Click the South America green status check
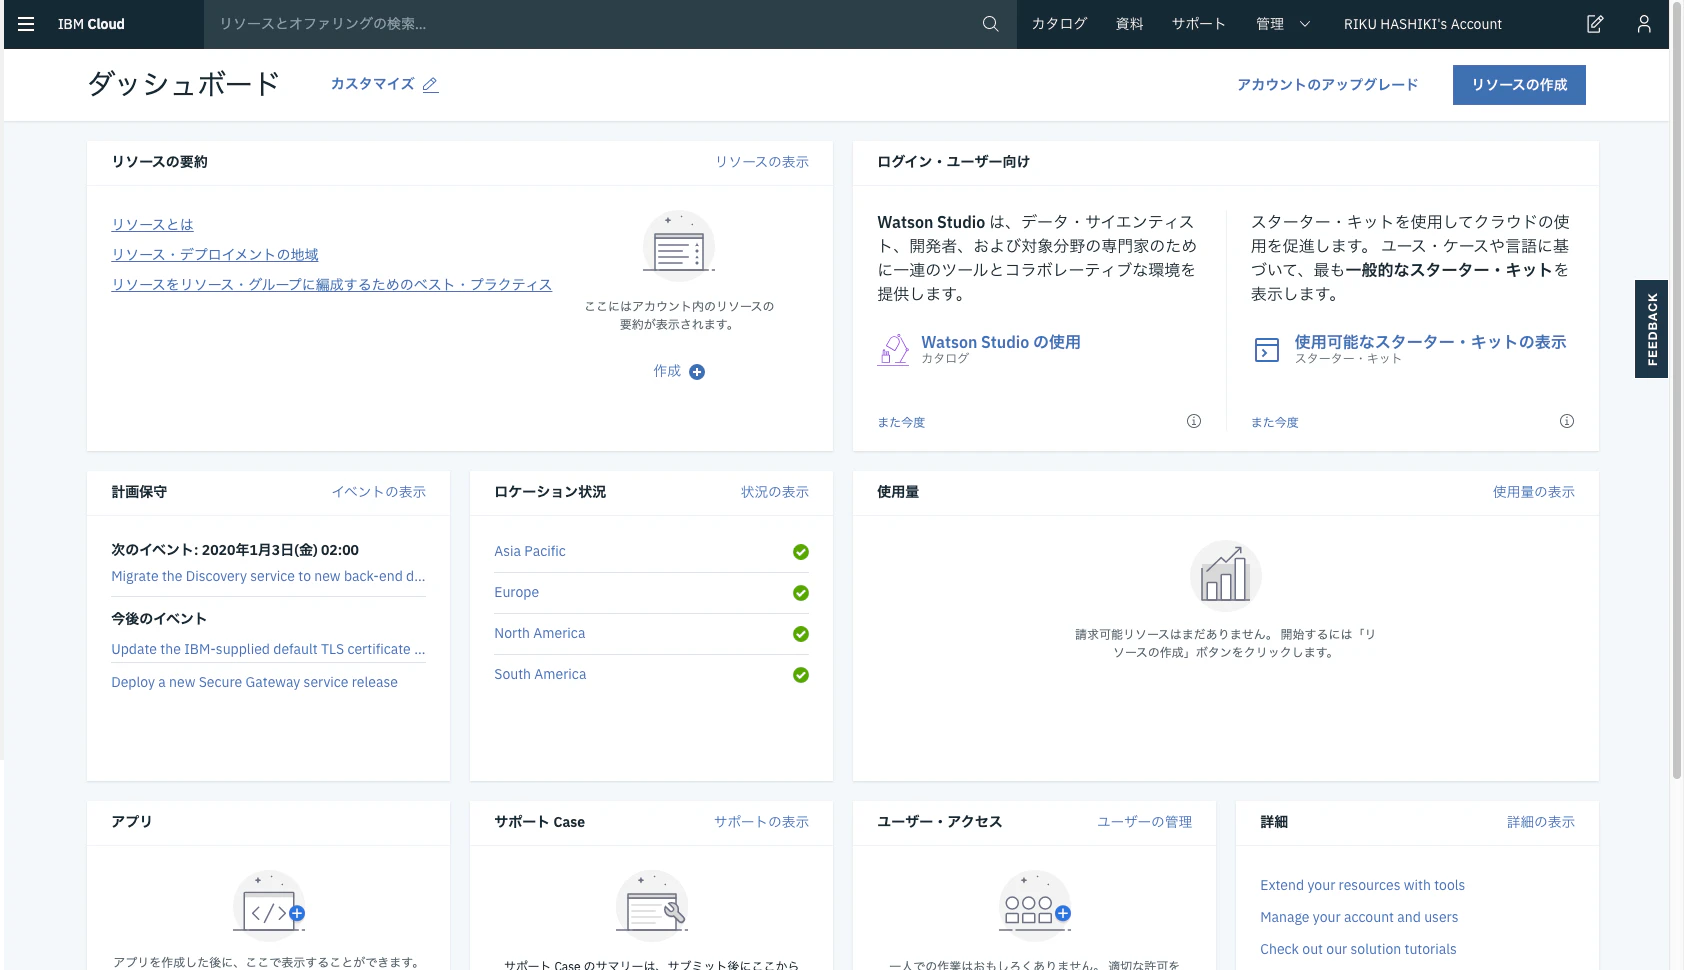This screenshot has width=1684, height=970. click(801, 675)
